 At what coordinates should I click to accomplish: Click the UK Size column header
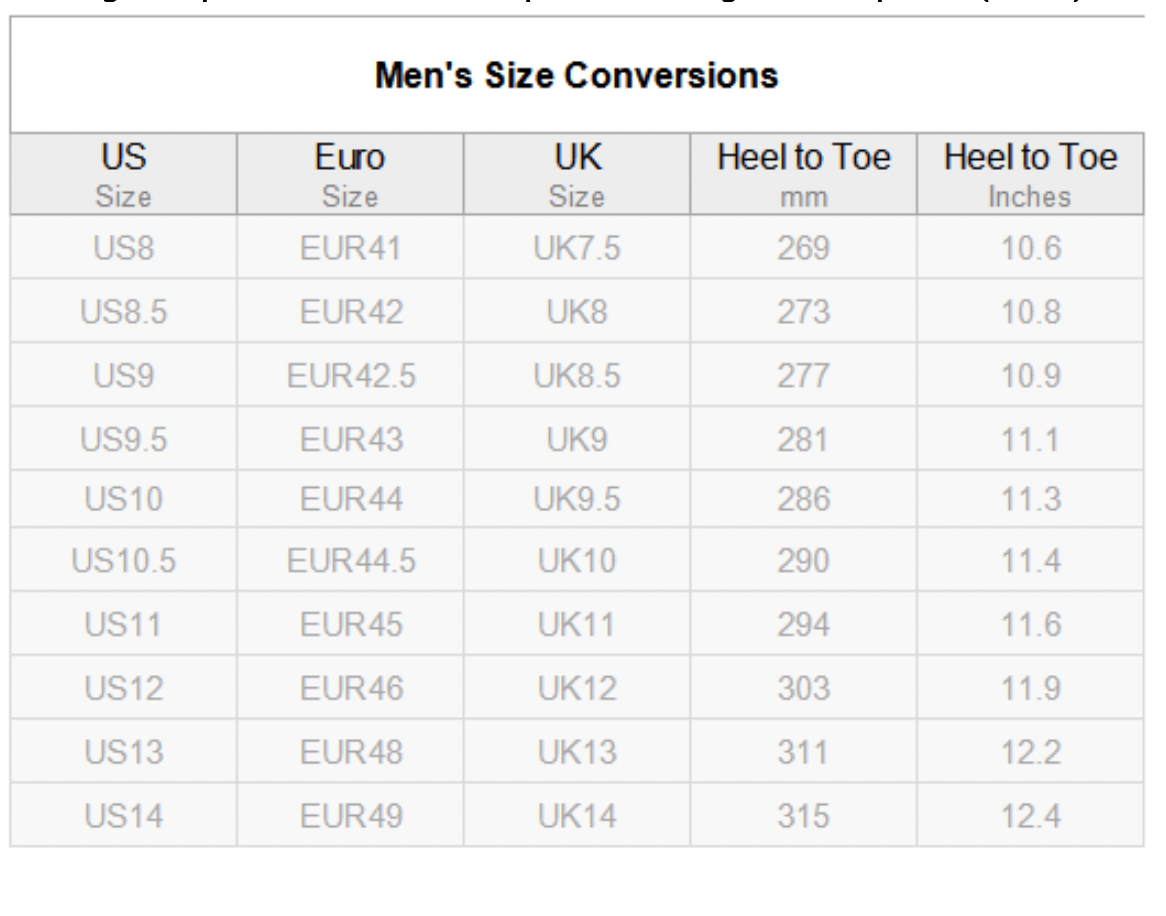tap(577, 175)
